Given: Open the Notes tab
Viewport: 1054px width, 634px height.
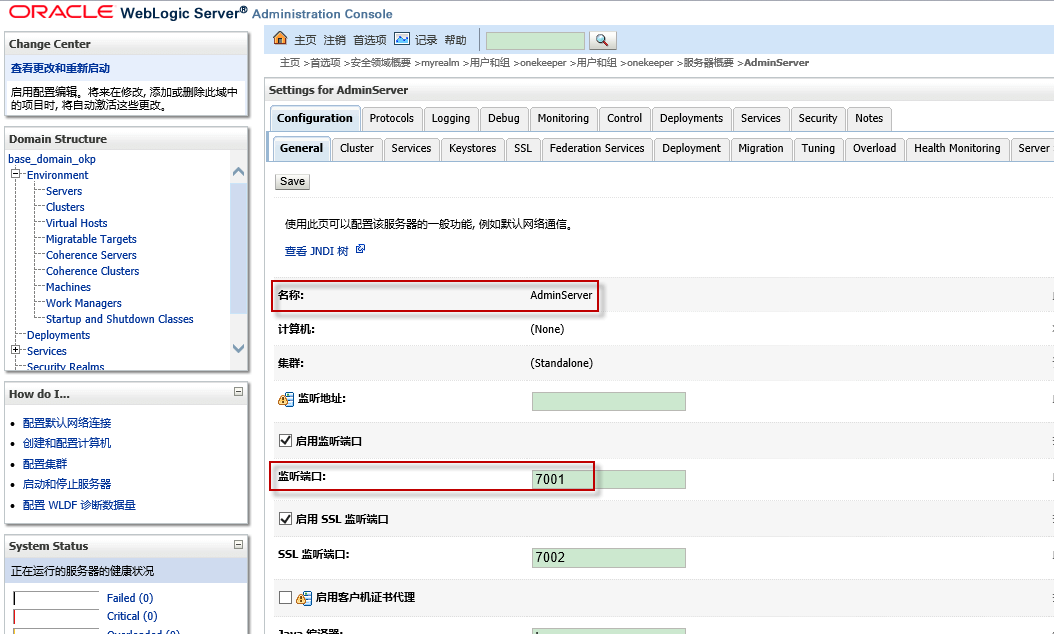Looking at the screenshot, I should pyautogui.click(x=869, y=118).
